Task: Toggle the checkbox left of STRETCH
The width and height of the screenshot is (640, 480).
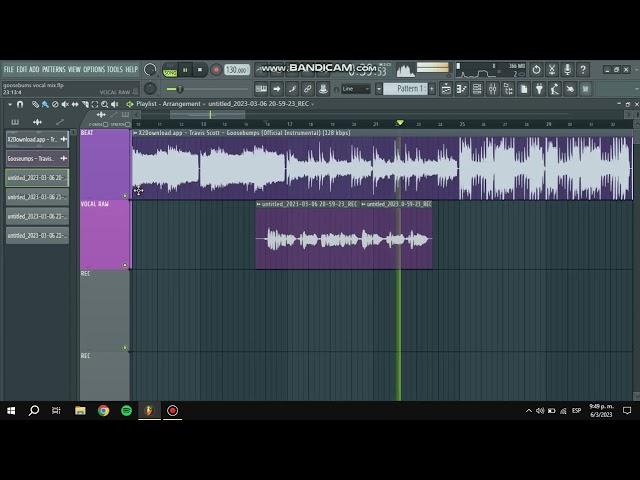Action: 105,124
